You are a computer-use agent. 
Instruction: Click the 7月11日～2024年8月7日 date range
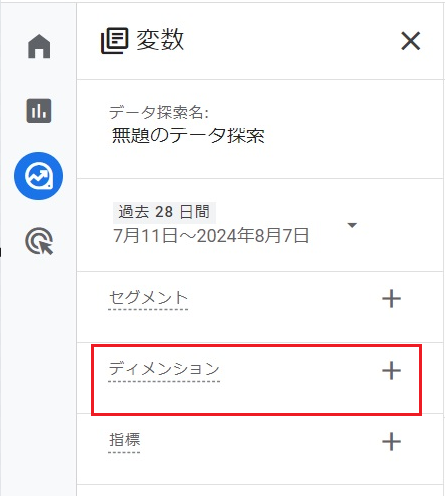pyautogui.click(x=211, y=236)
